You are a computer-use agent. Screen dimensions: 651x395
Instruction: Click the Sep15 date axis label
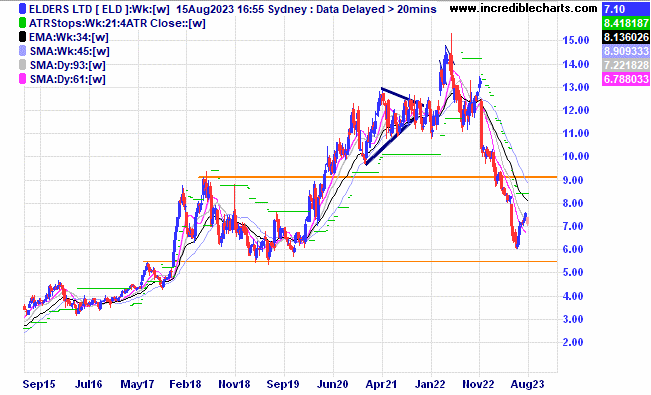pos(39,384)
